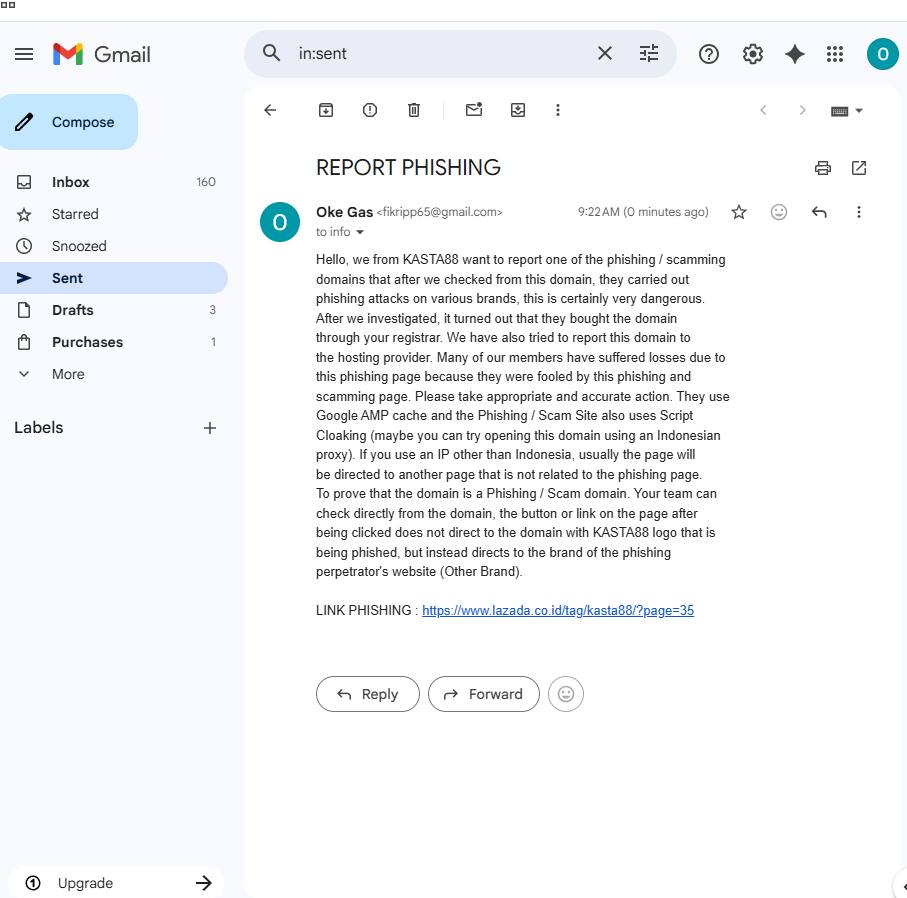Click the Compose button
This screenshot has width=907, height=898.
tap(68, 122)
